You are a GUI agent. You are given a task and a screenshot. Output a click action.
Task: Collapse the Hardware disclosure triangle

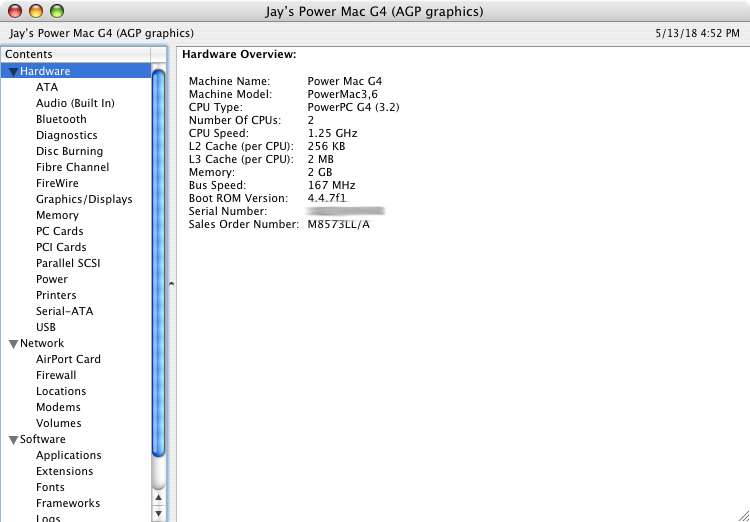tap(12, 72)
